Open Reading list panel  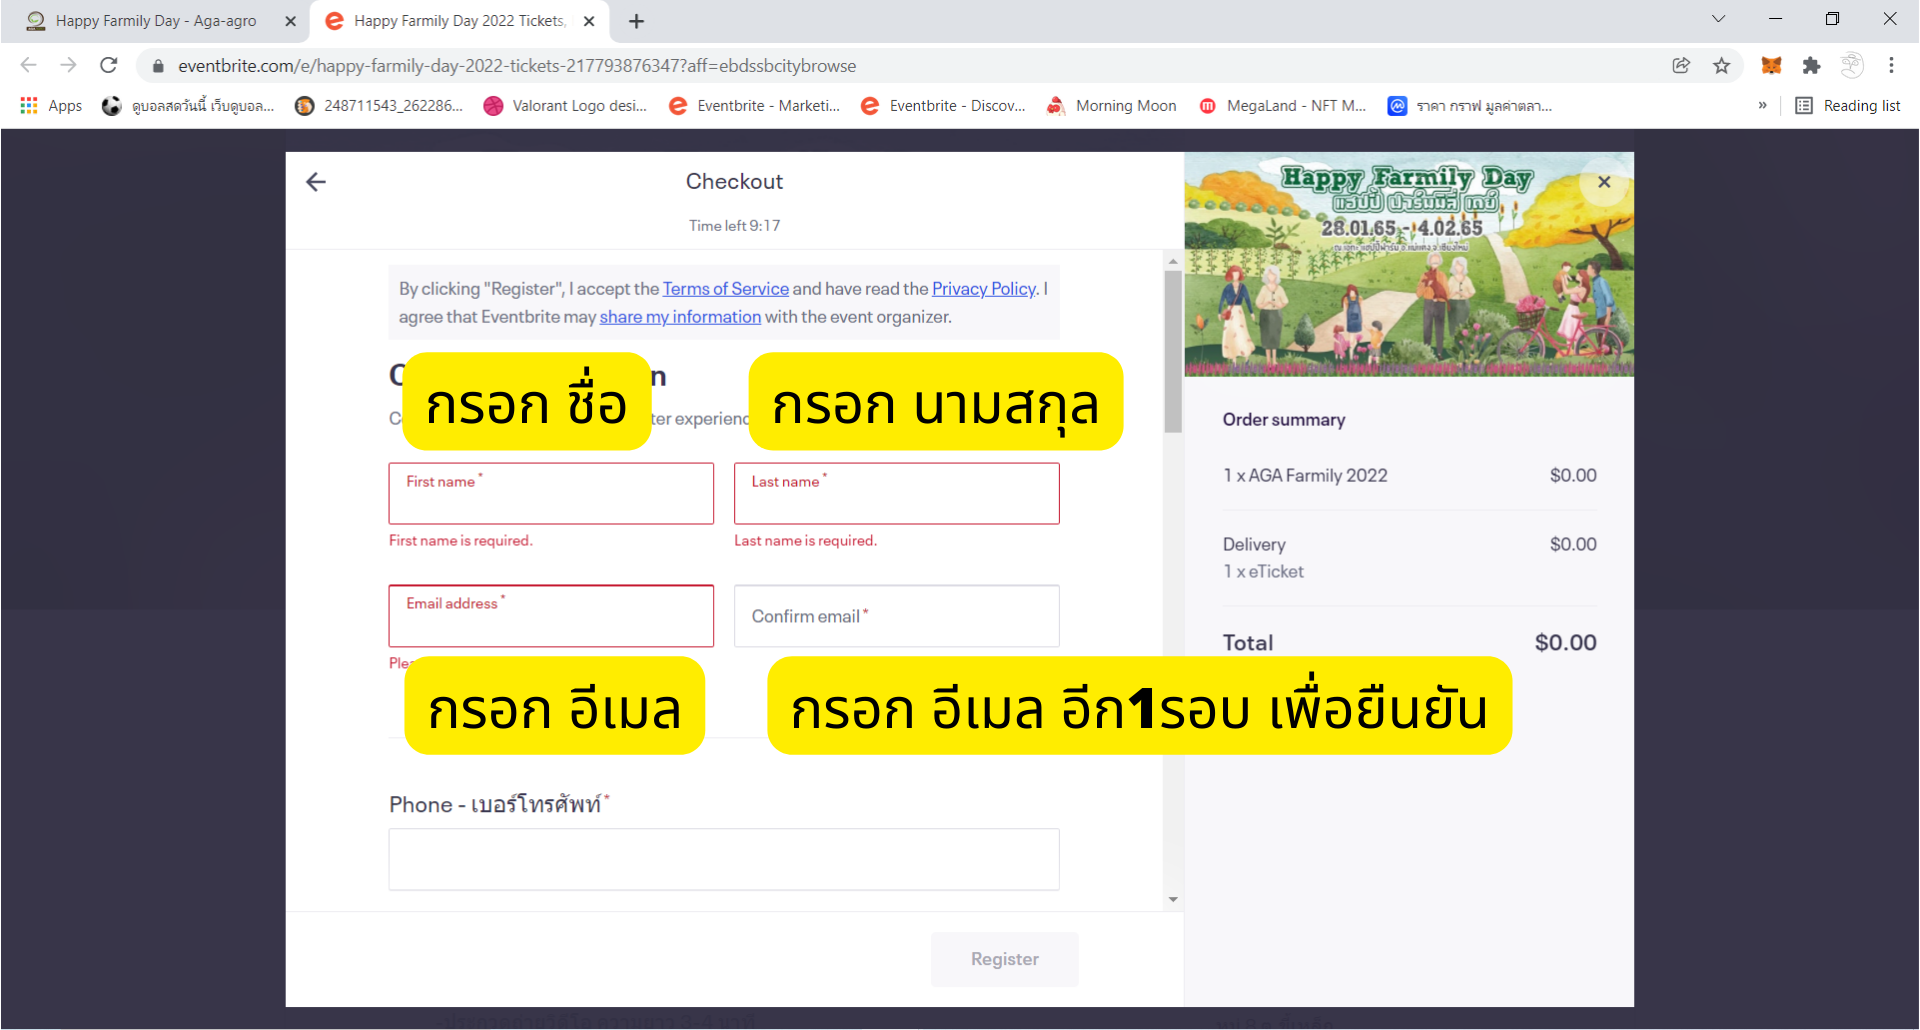click(x=1848, y=106)
